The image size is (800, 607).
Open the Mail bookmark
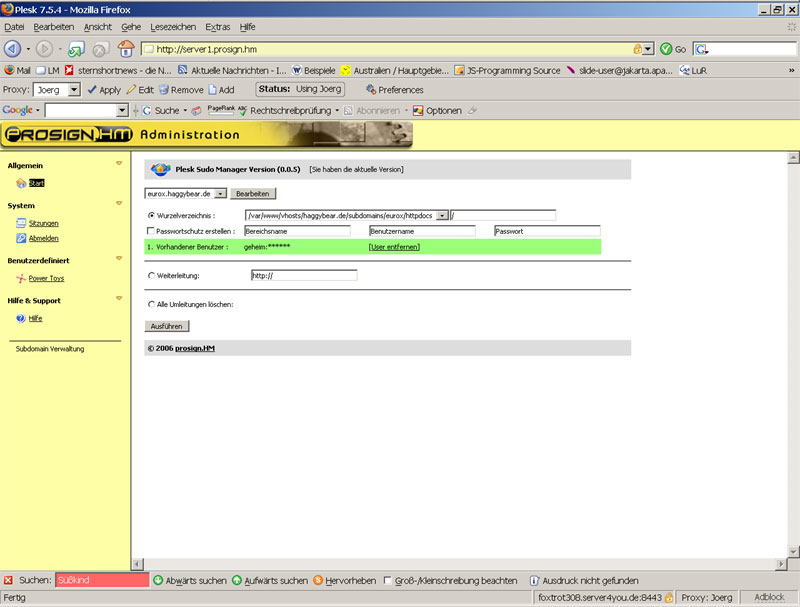[17, 70]
